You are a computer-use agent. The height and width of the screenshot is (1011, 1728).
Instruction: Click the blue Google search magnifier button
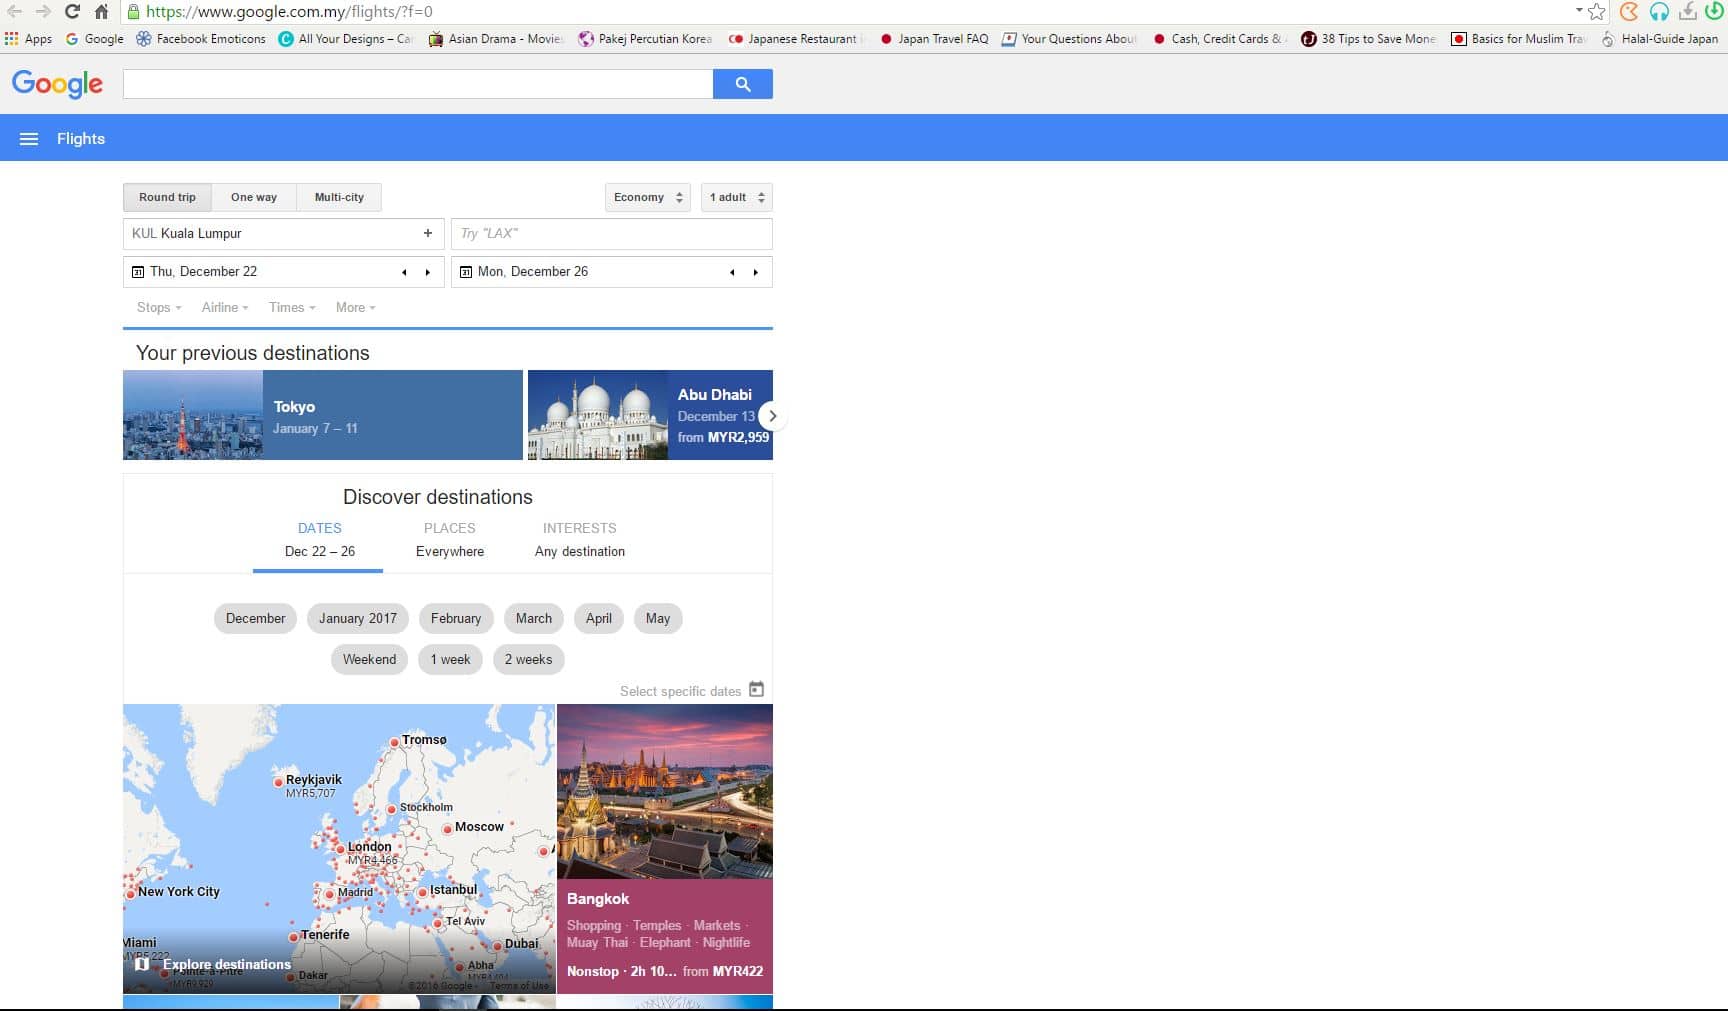pos(742,84)
